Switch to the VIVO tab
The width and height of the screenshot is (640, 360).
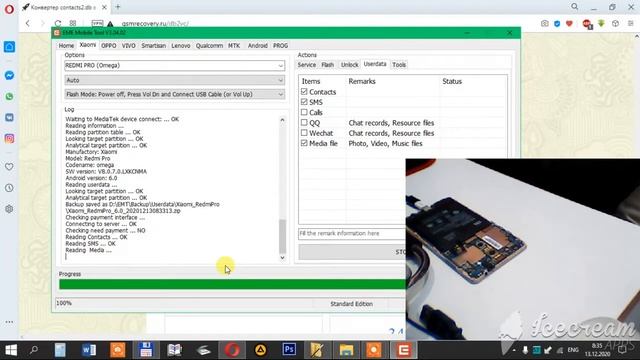129,46
